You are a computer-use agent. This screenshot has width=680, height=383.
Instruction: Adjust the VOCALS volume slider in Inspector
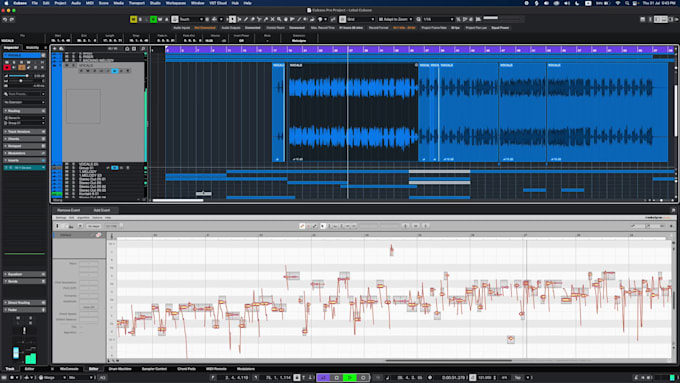[21, 76]
